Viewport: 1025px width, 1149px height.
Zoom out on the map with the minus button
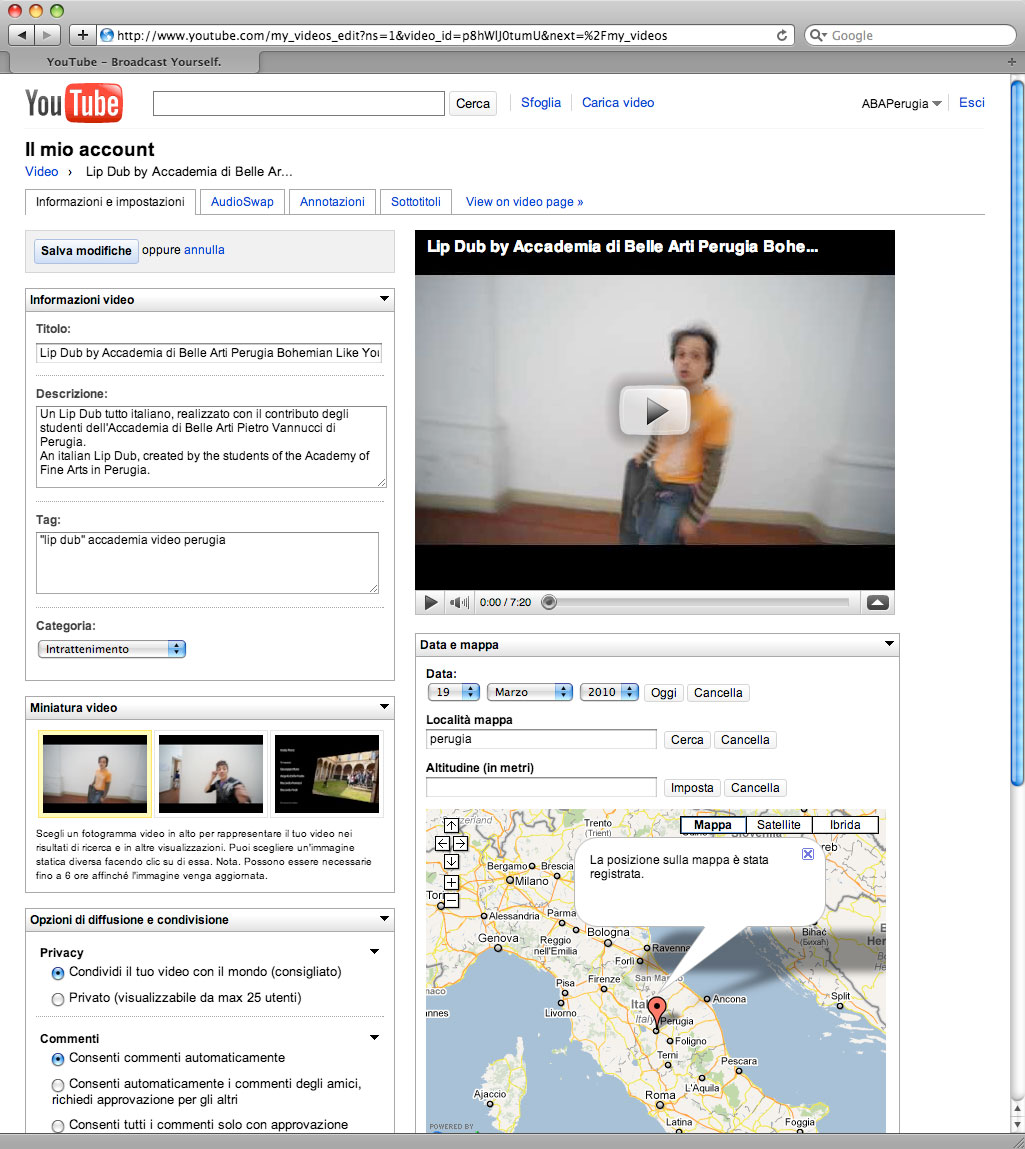(451, 900)
